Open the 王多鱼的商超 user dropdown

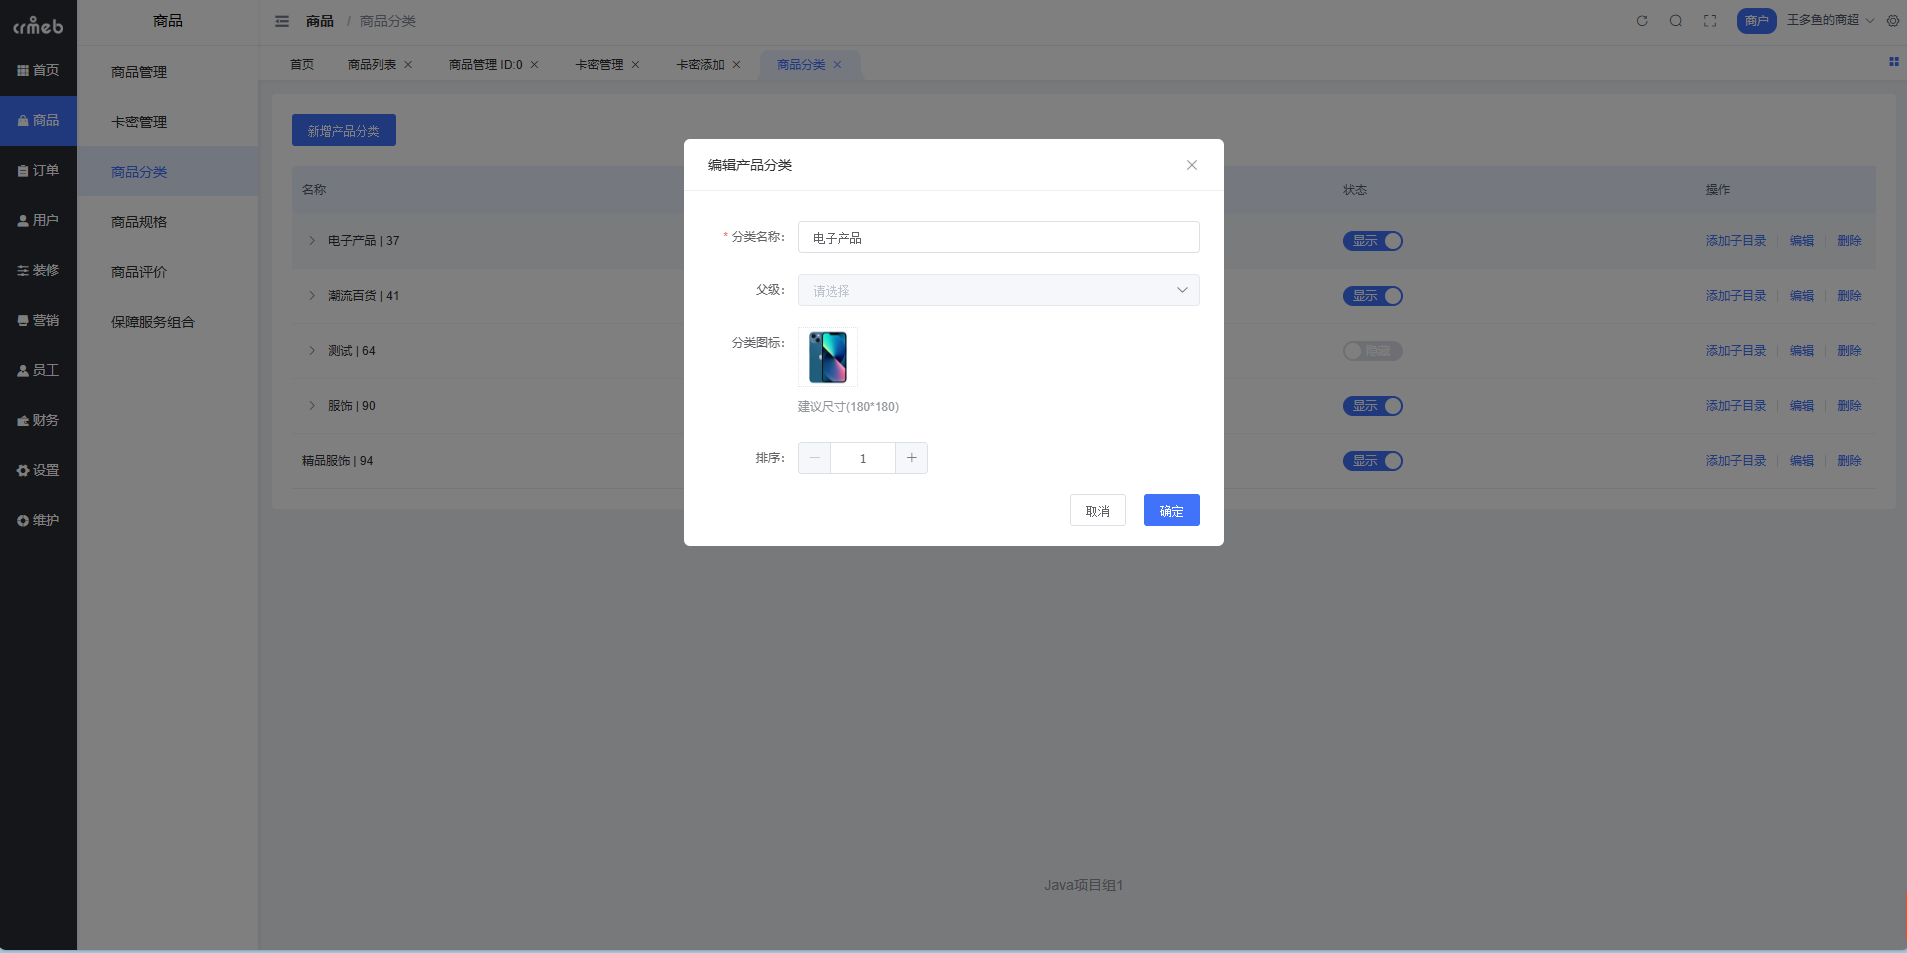[1829, 21]
